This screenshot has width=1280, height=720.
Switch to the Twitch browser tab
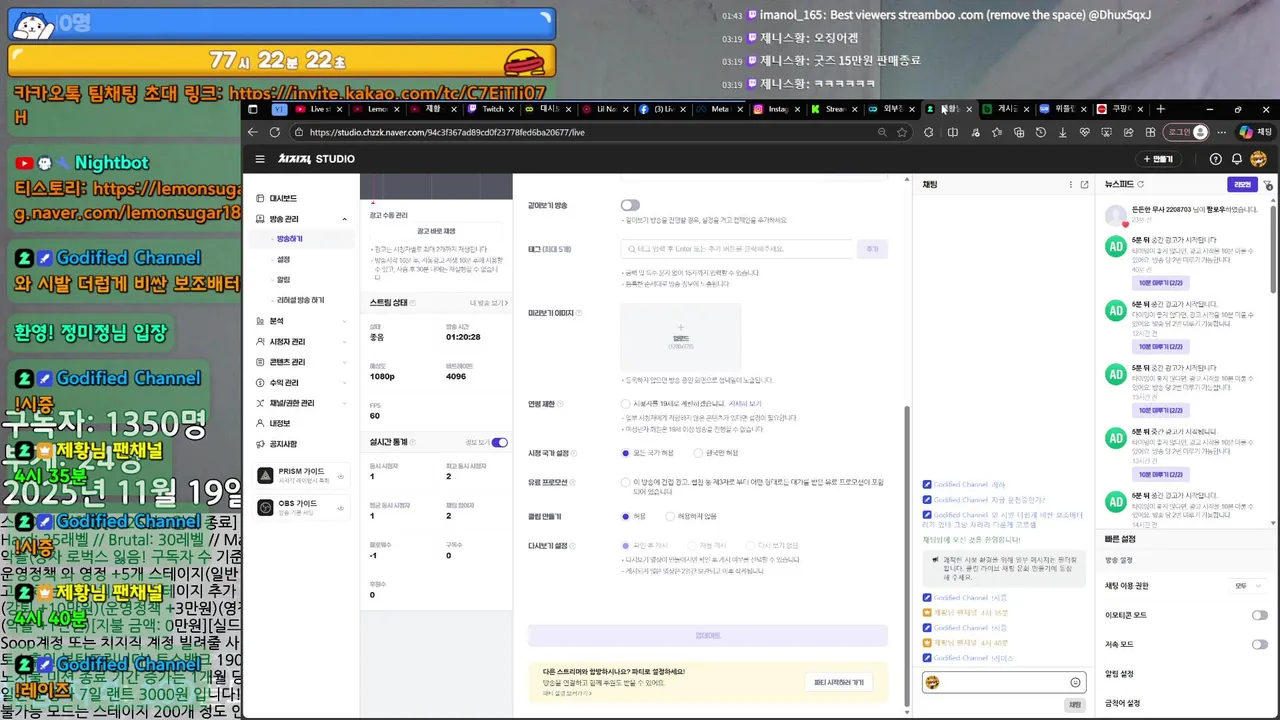click(x=493, y=109)
